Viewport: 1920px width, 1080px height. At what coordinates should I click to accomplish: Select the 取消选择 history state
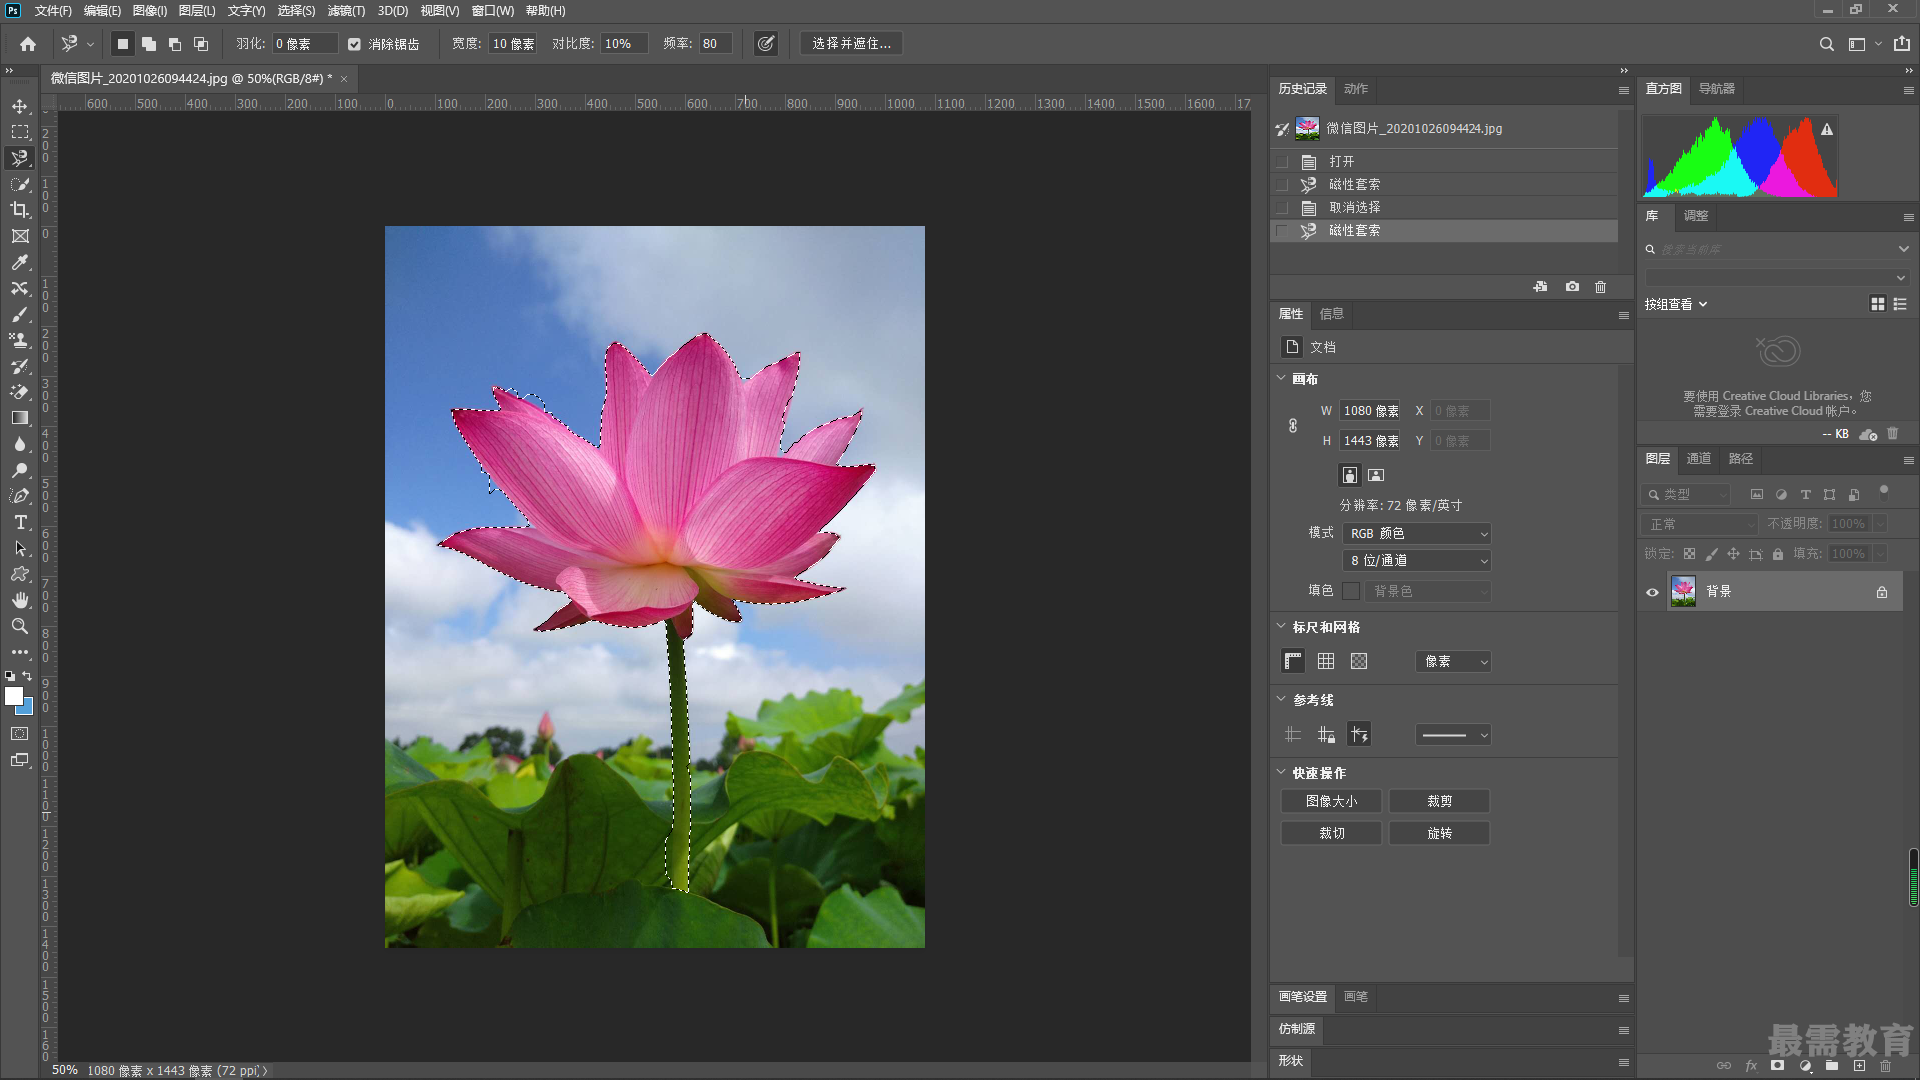(x=1444, y=207)
